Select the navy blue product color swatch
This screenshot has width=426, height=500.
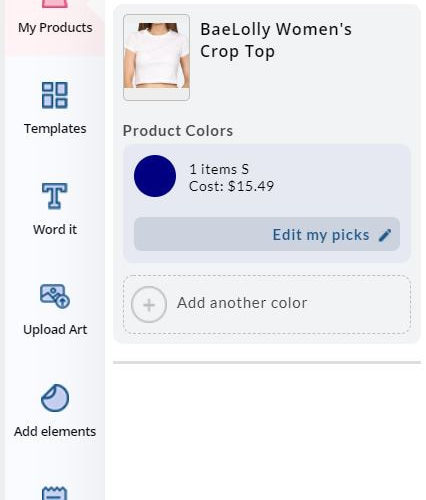[155, 176]
